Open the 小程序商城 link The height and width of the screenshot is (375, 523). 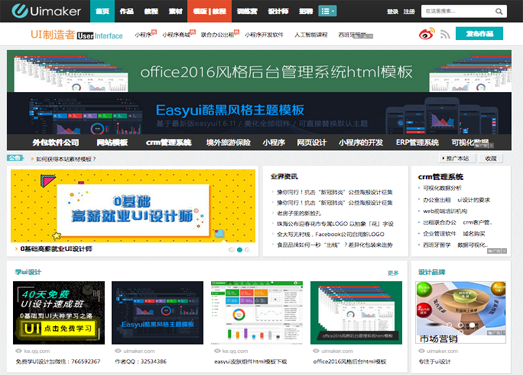tap(176, 35)
